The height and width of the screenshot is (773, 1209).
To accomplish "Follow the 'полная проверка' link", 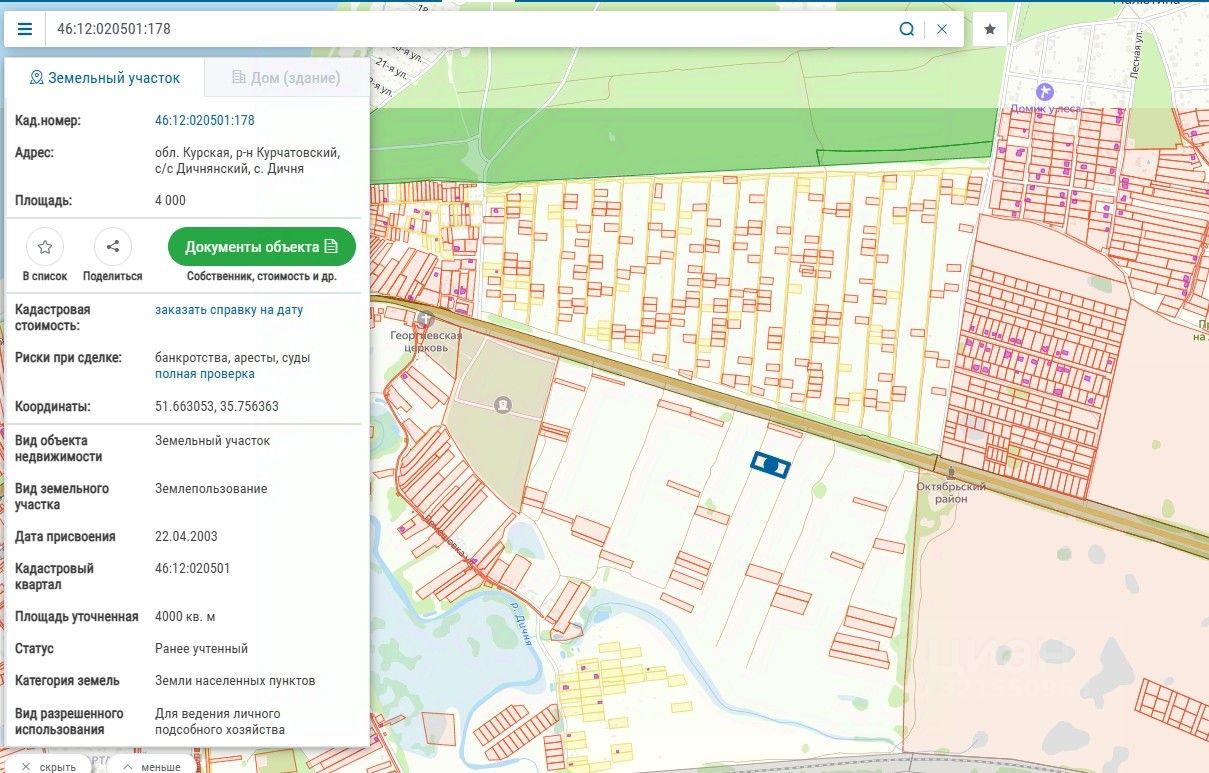I will (205, 374).
